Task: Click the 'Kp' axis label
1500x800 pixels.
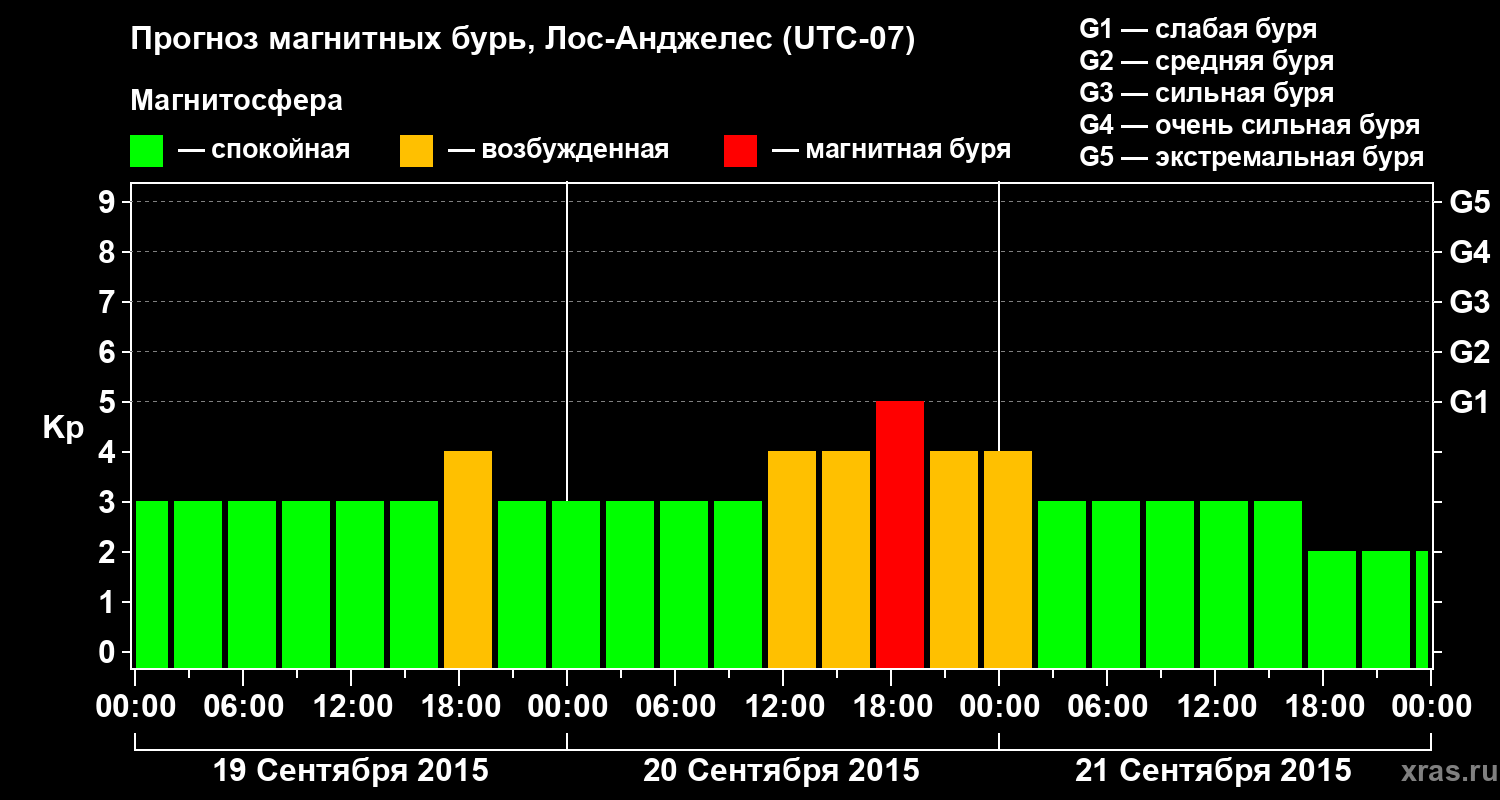Action: (63, 428)
